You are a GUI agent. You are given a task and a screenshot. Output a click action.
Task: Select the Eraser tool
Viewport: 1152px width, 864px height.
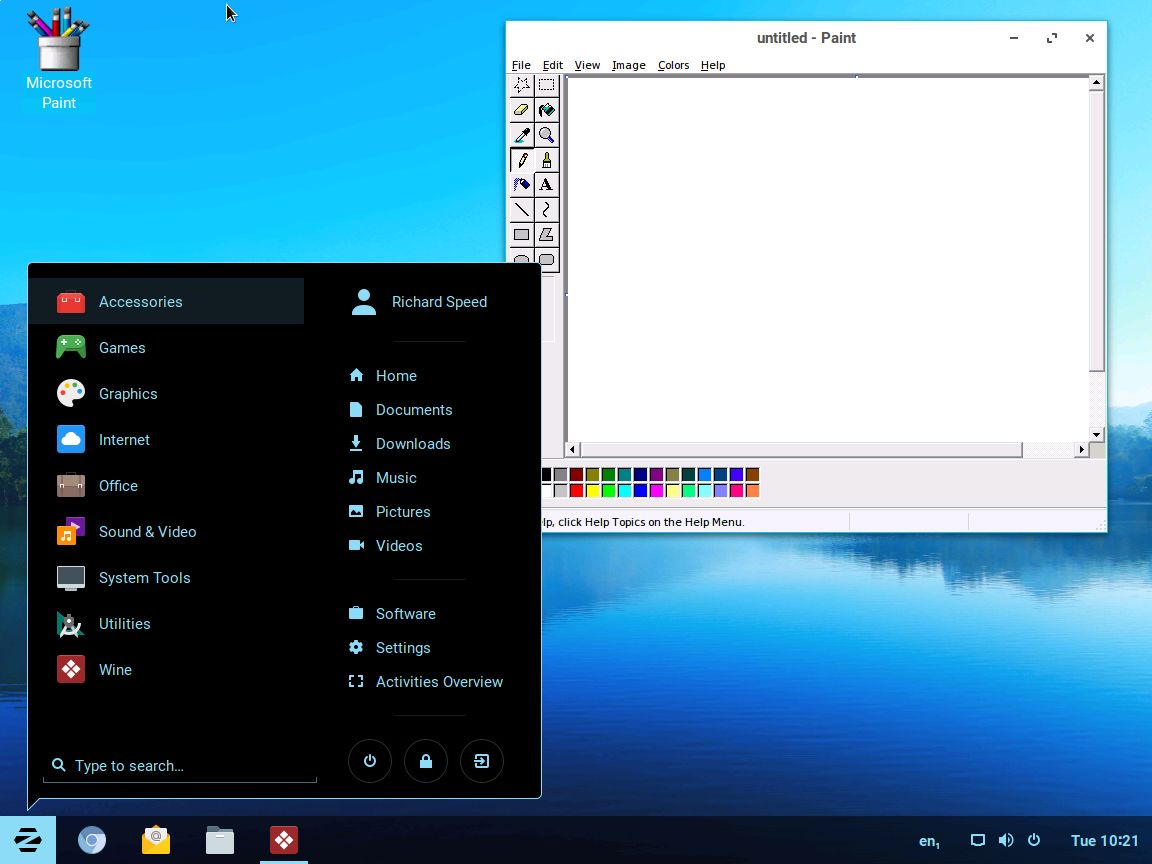click(x=521, y=110)
